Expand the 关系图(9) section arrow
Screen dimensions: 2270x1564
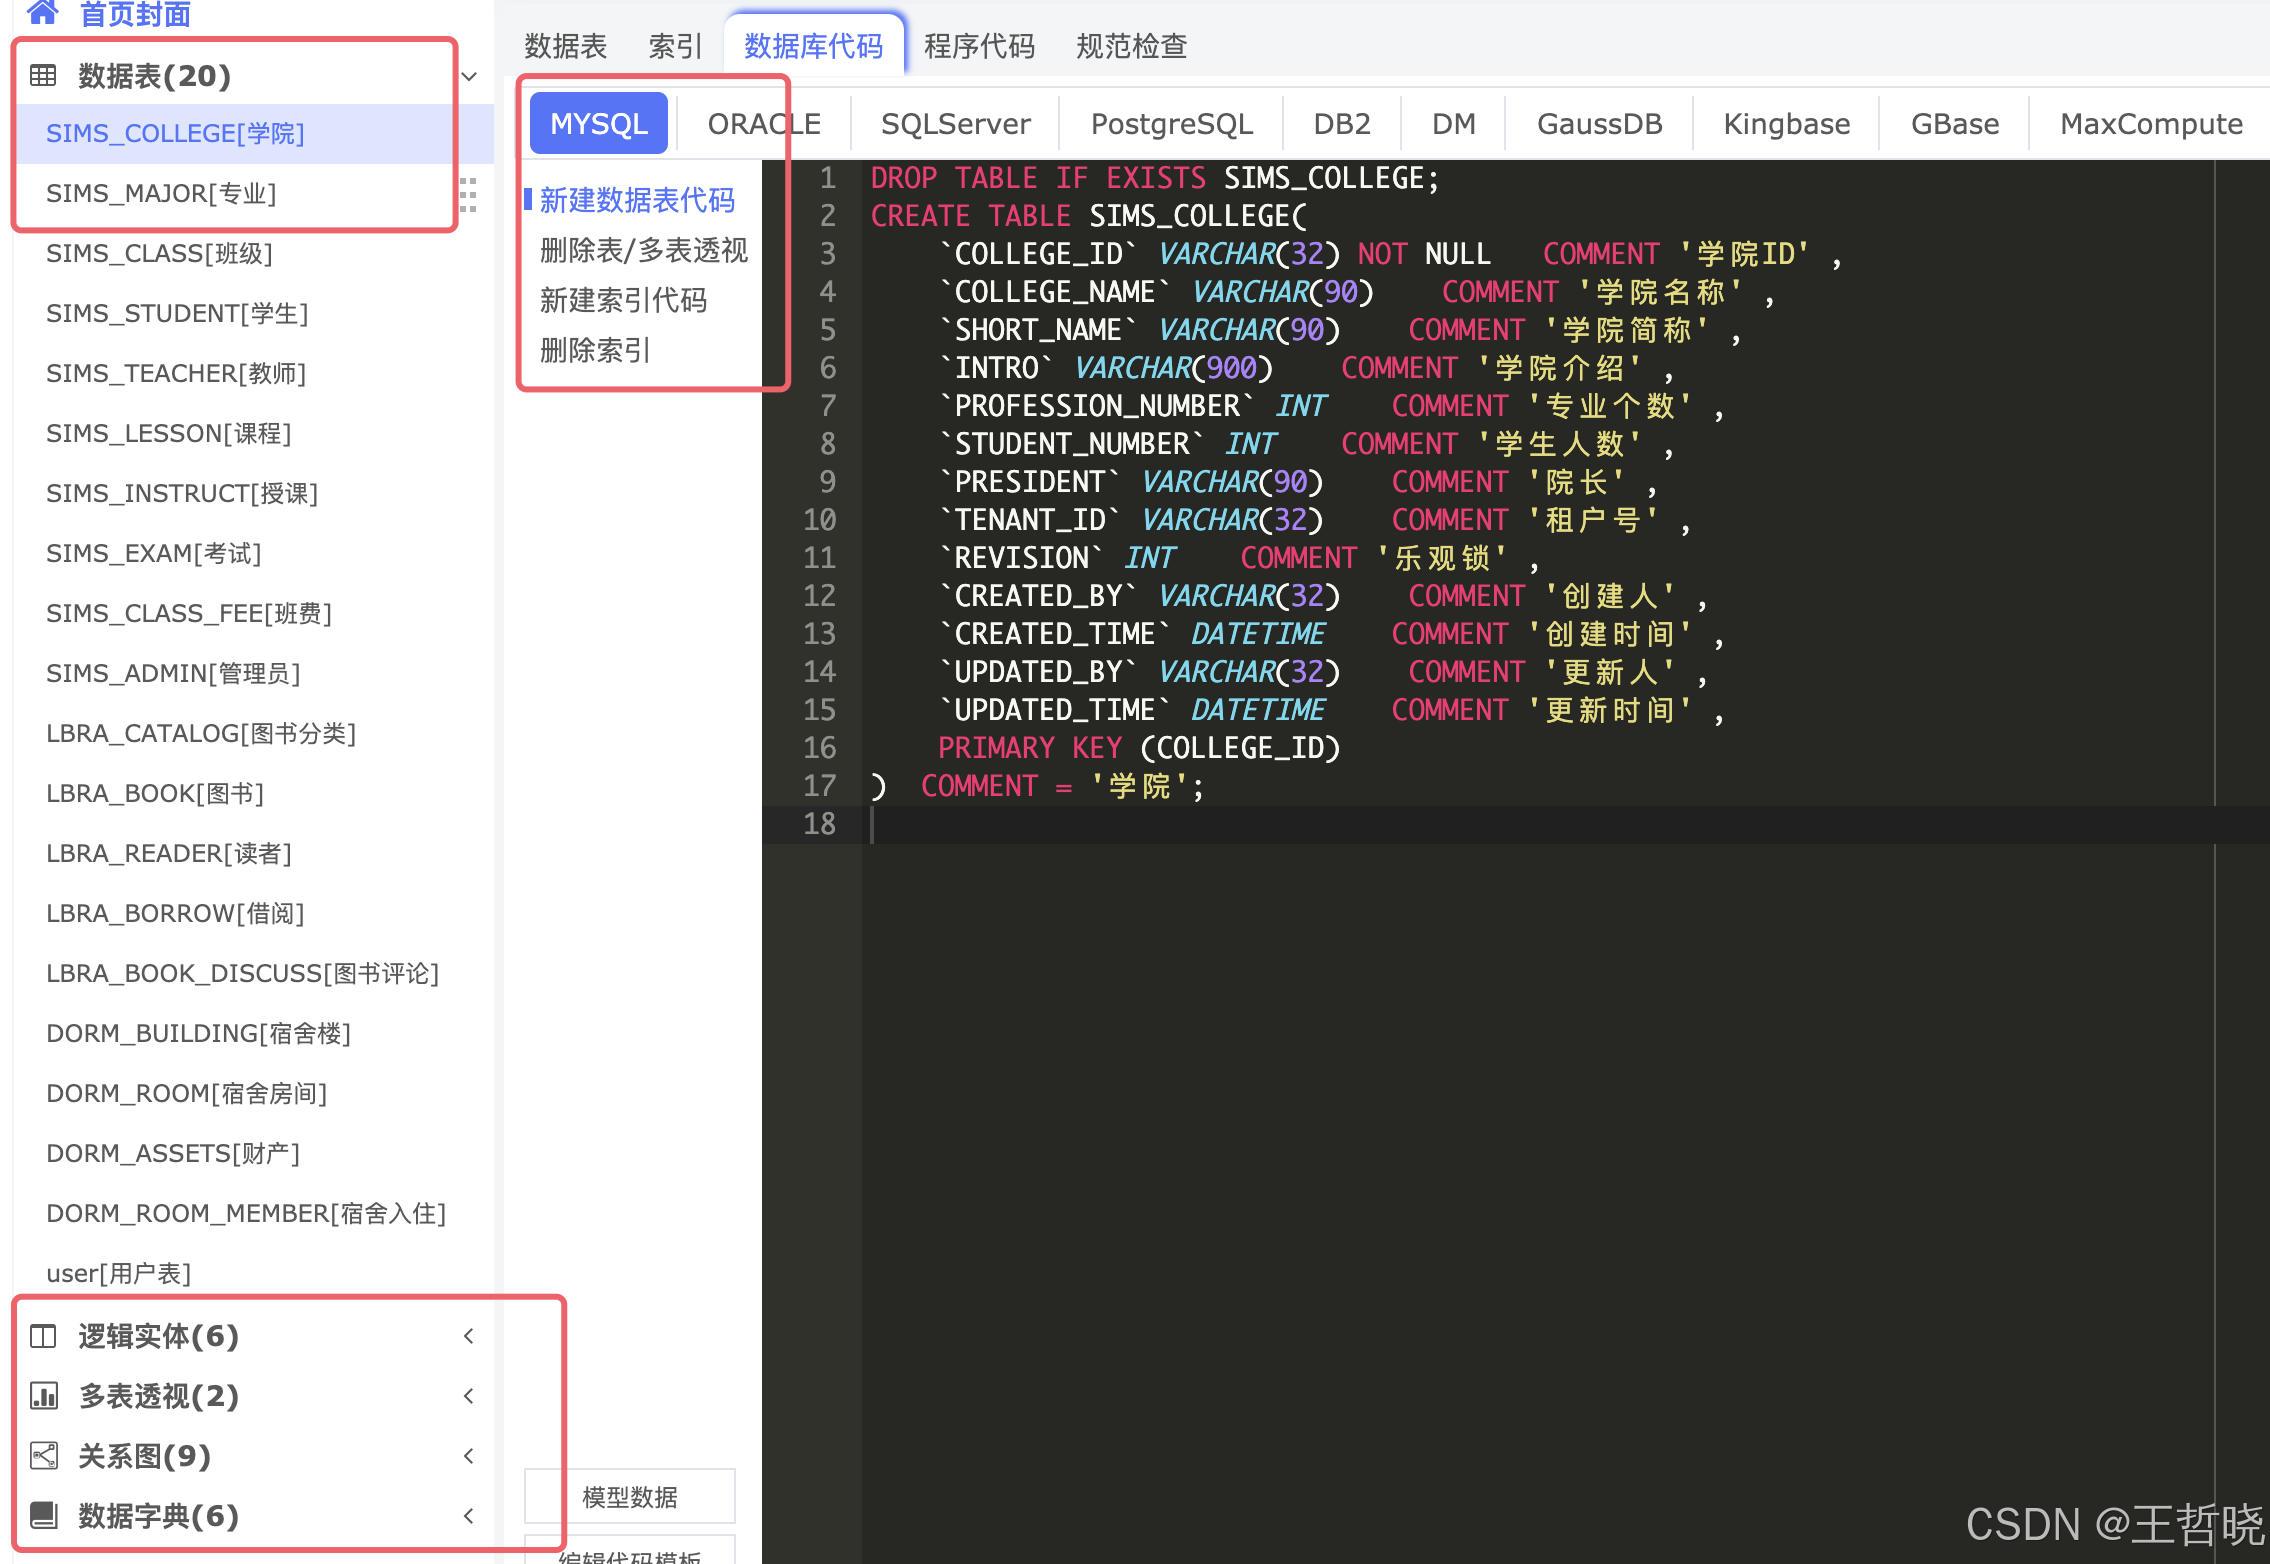(469, 1456)
